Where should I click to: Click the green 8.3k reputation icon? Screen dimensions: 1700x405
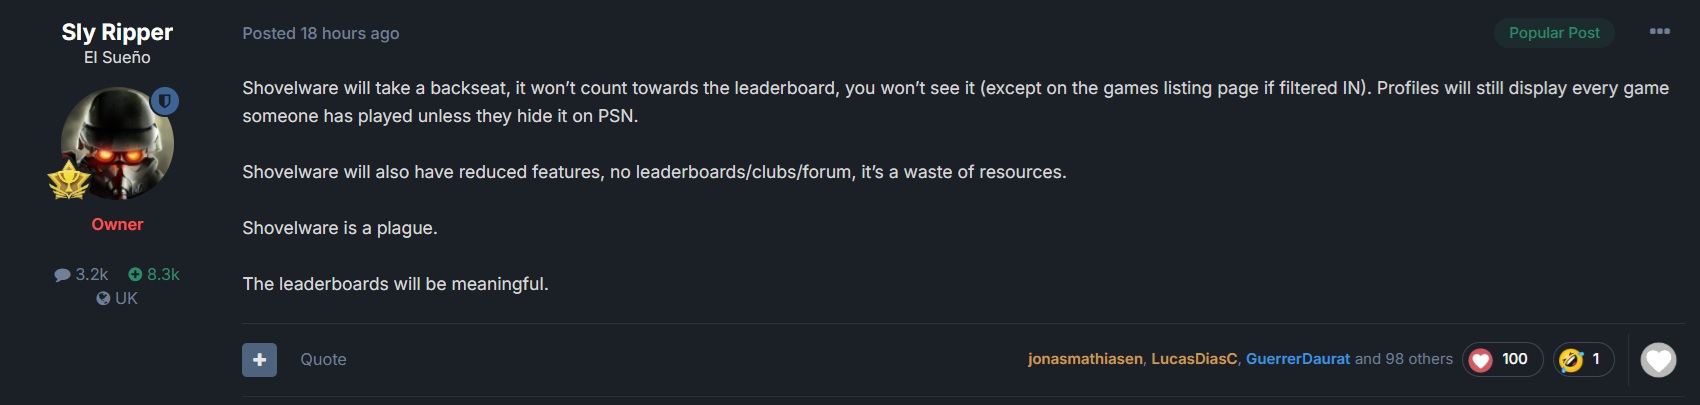pos(136,274)
